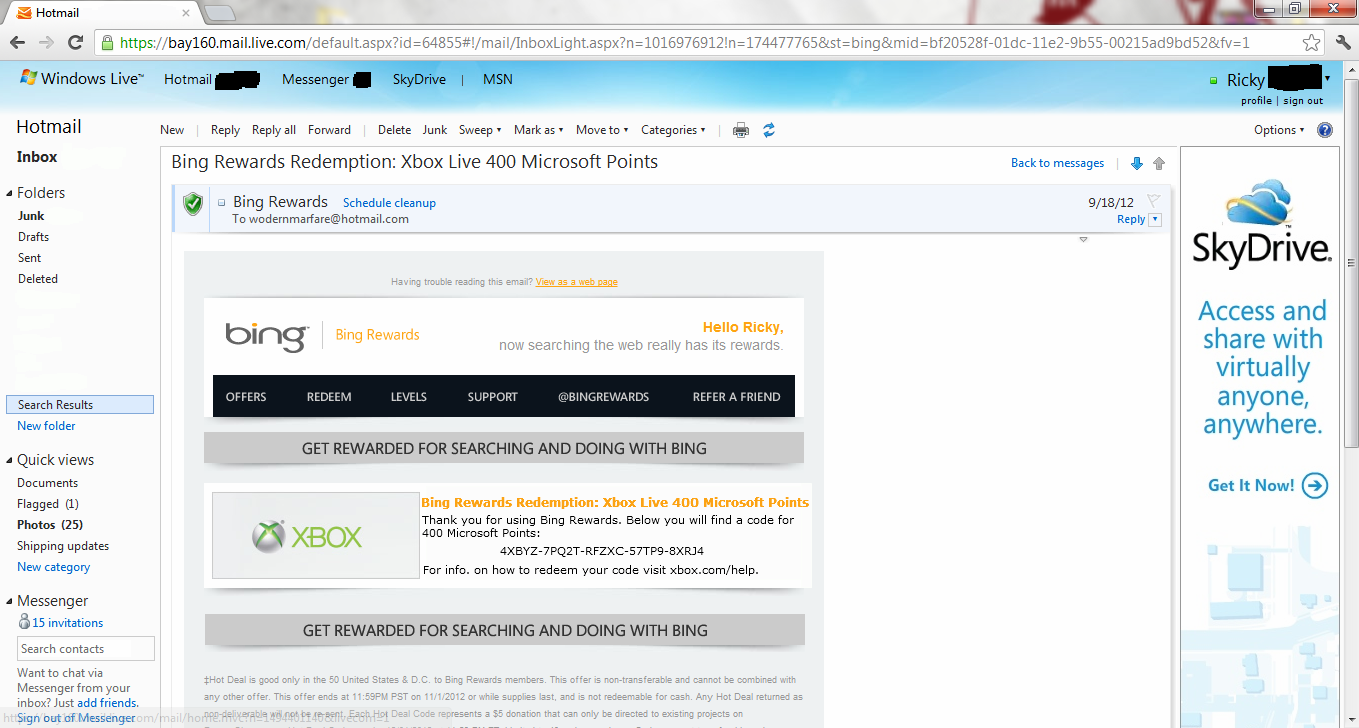Click the green trusted sender shield icon
The width and height of the screenshot is (1359, 728).
193,204
